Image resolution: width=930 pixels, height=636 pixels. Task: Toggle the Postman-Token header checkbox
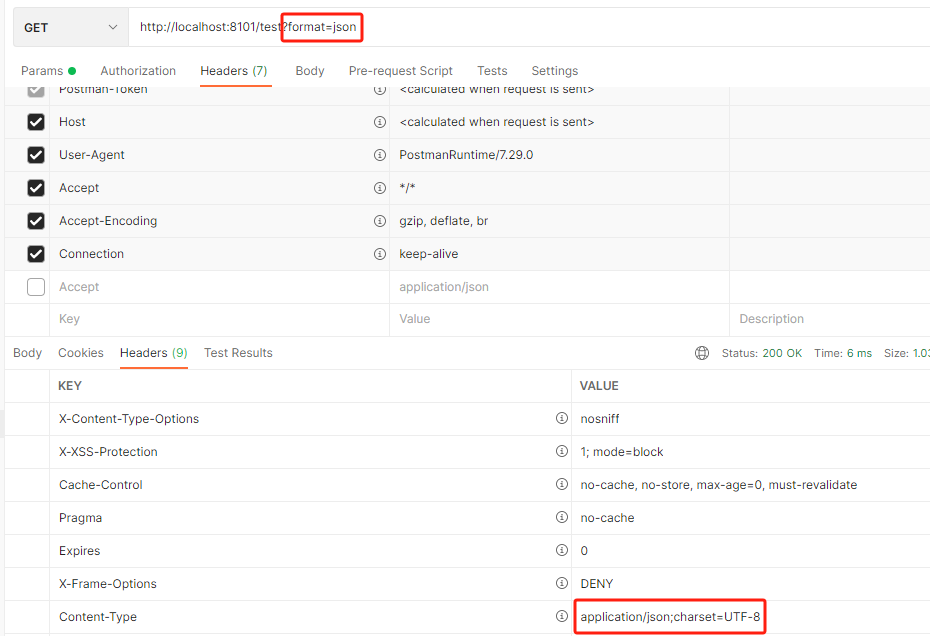click(x=36, y=91)
